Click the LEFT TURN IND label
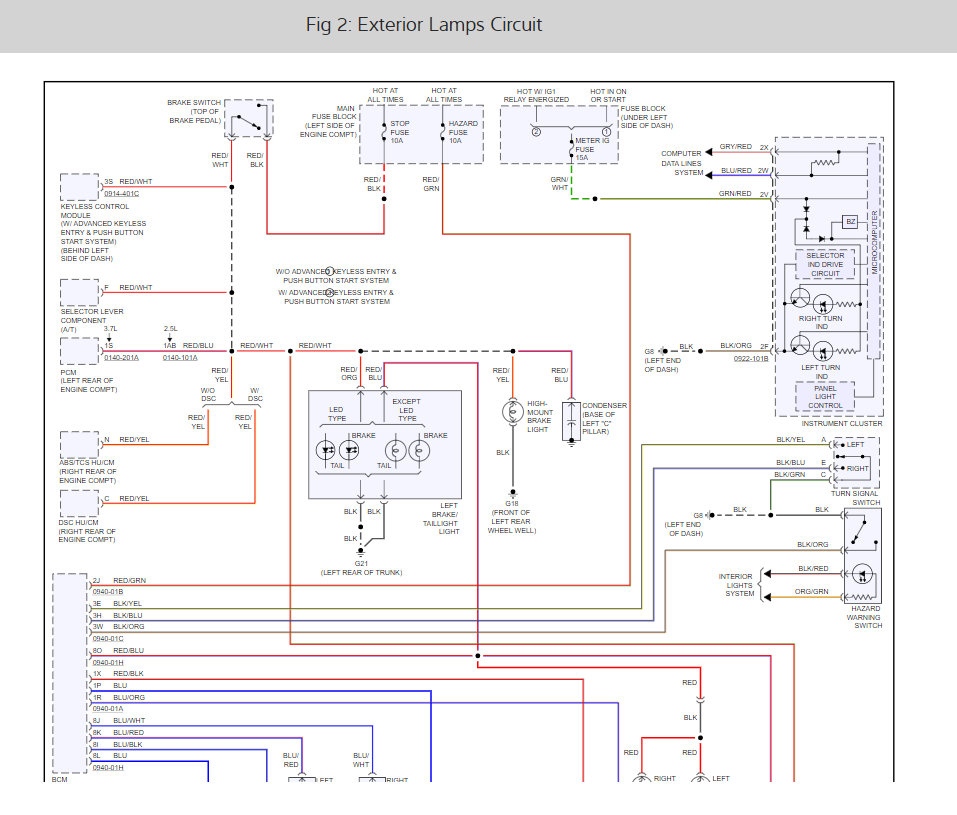 [821, 372]
